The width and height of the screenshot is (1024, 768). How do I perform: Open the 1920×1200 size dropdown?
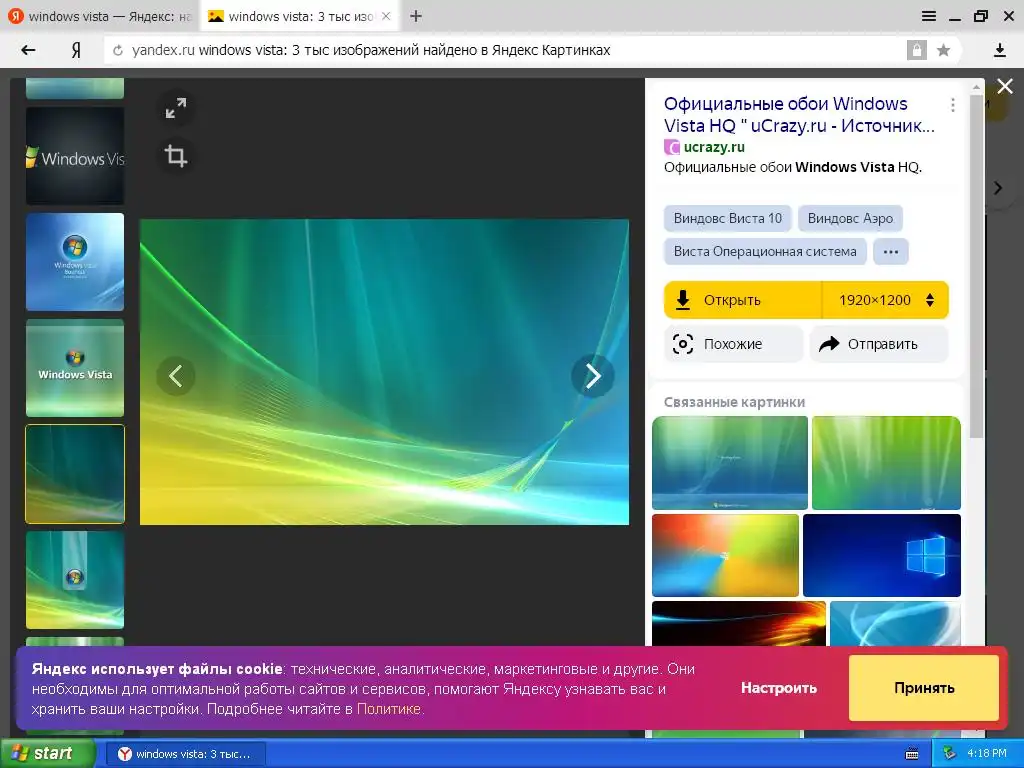886,300
